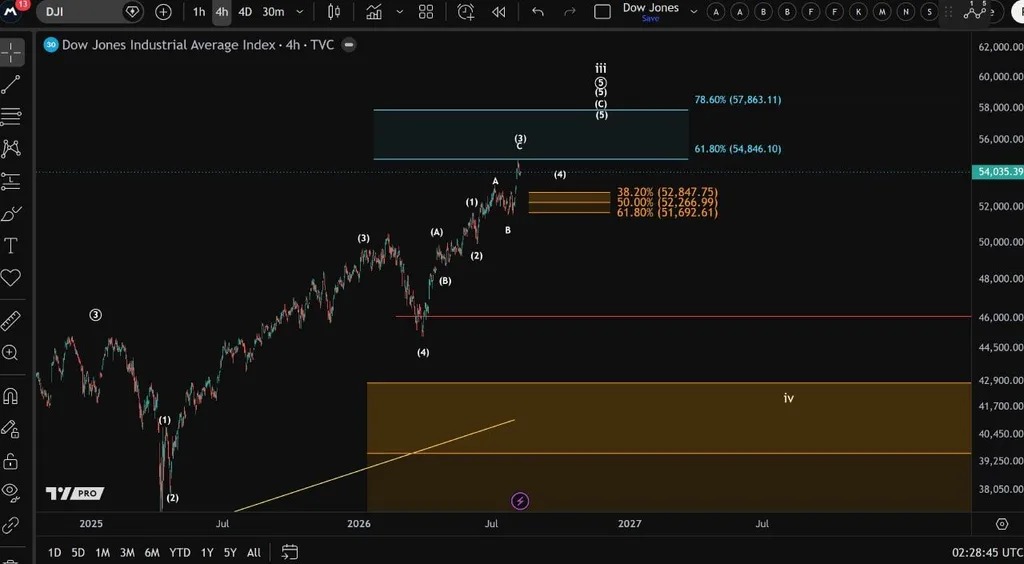
Task: Select the long position forecasting tool
Action: click(x=11, y=181)
